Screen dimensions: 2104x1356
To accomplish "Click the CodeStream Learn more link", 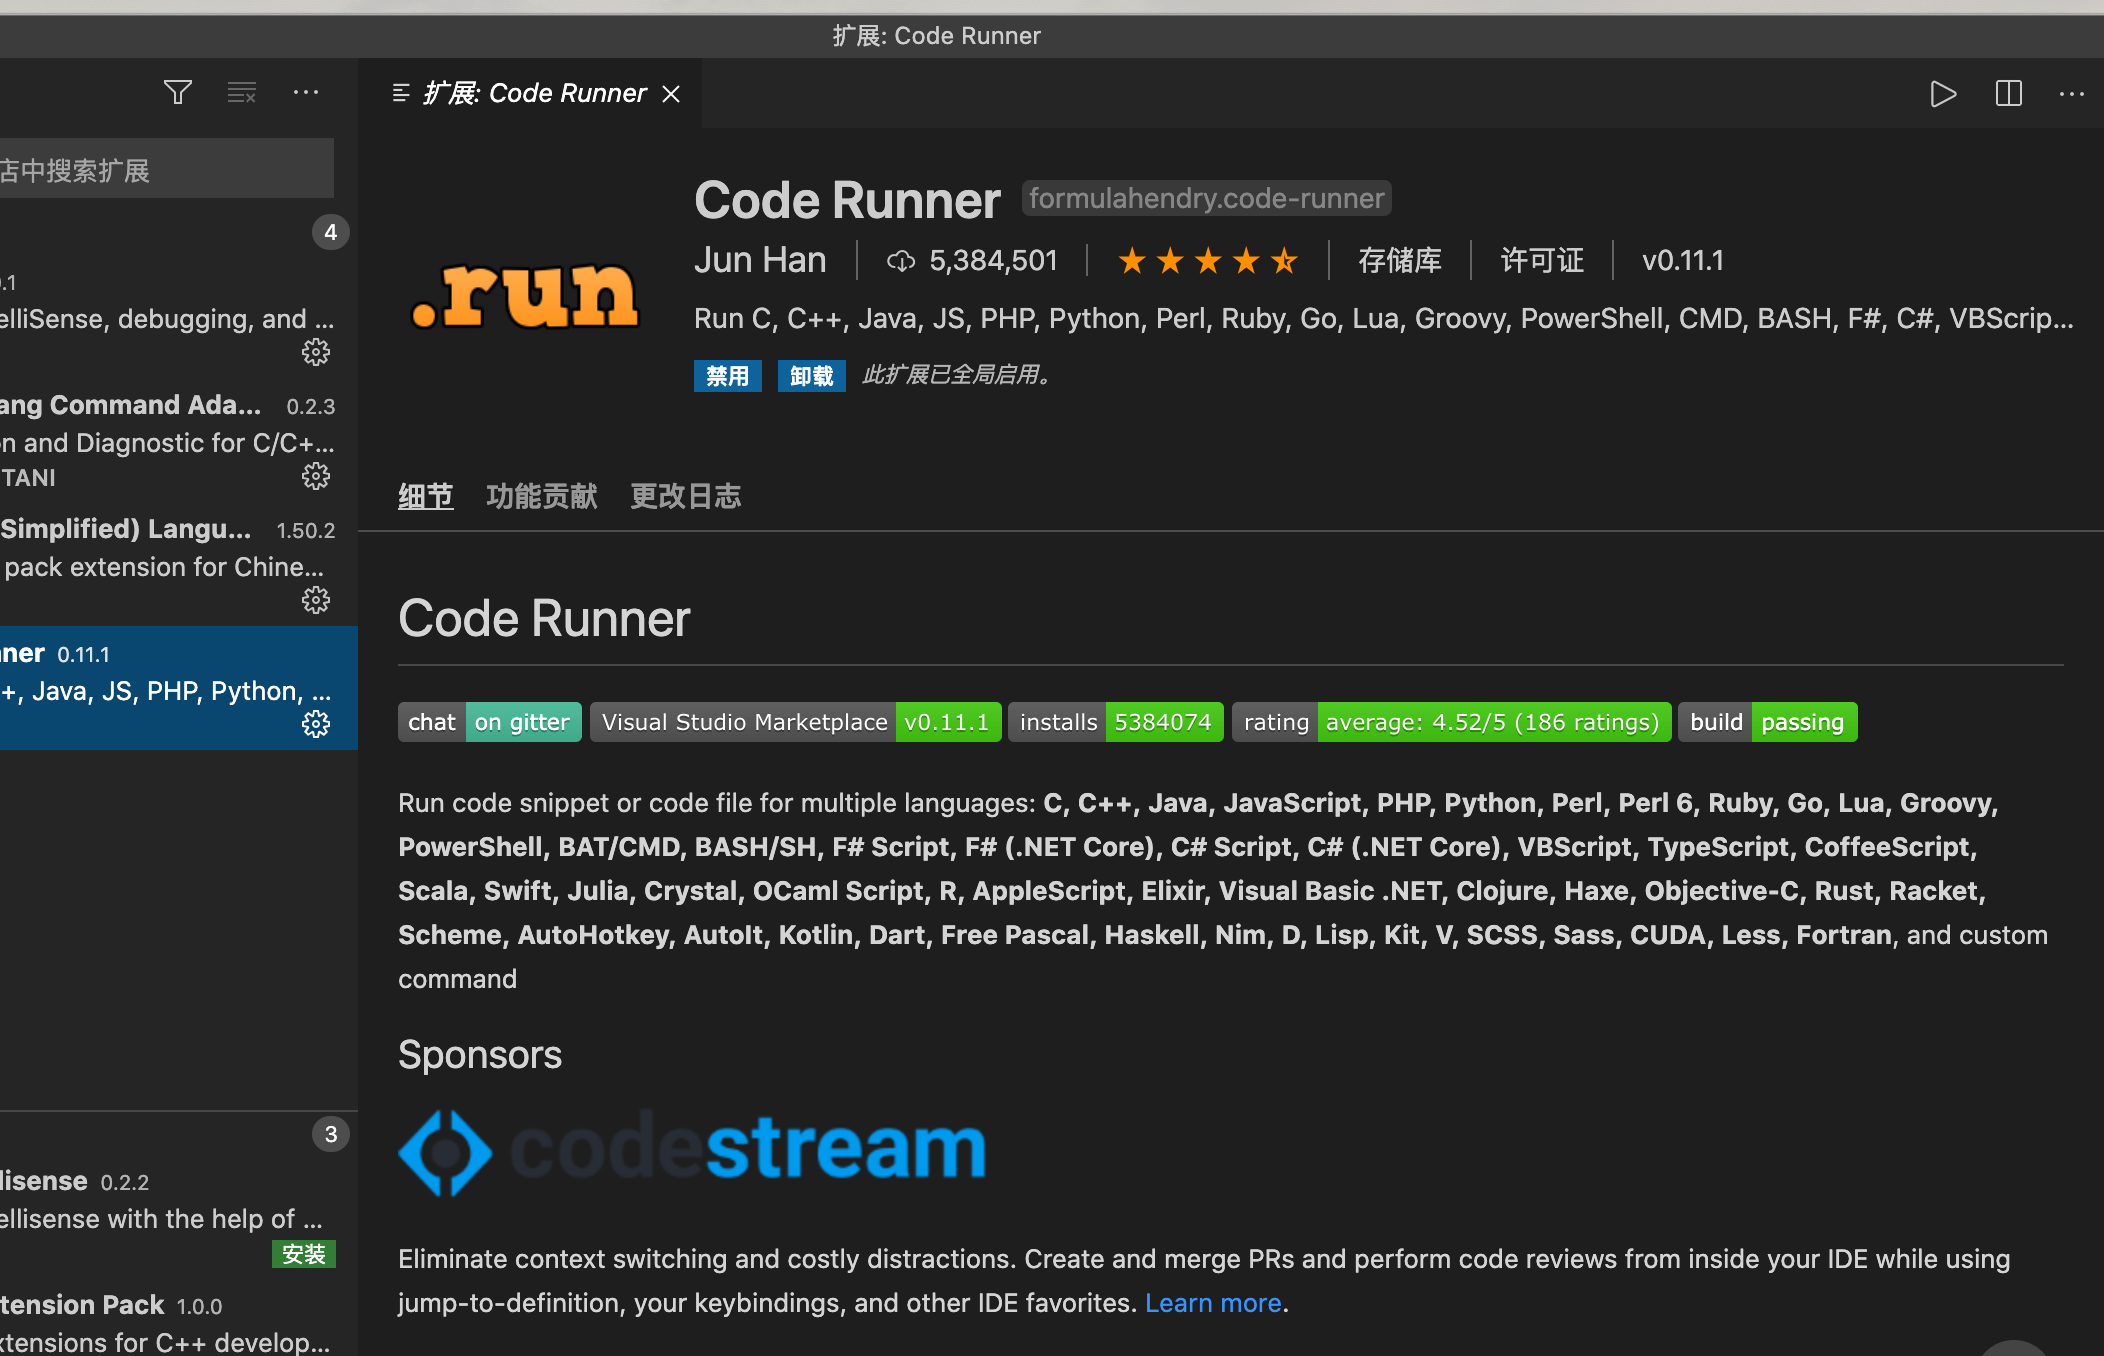I will 1213,1303.
